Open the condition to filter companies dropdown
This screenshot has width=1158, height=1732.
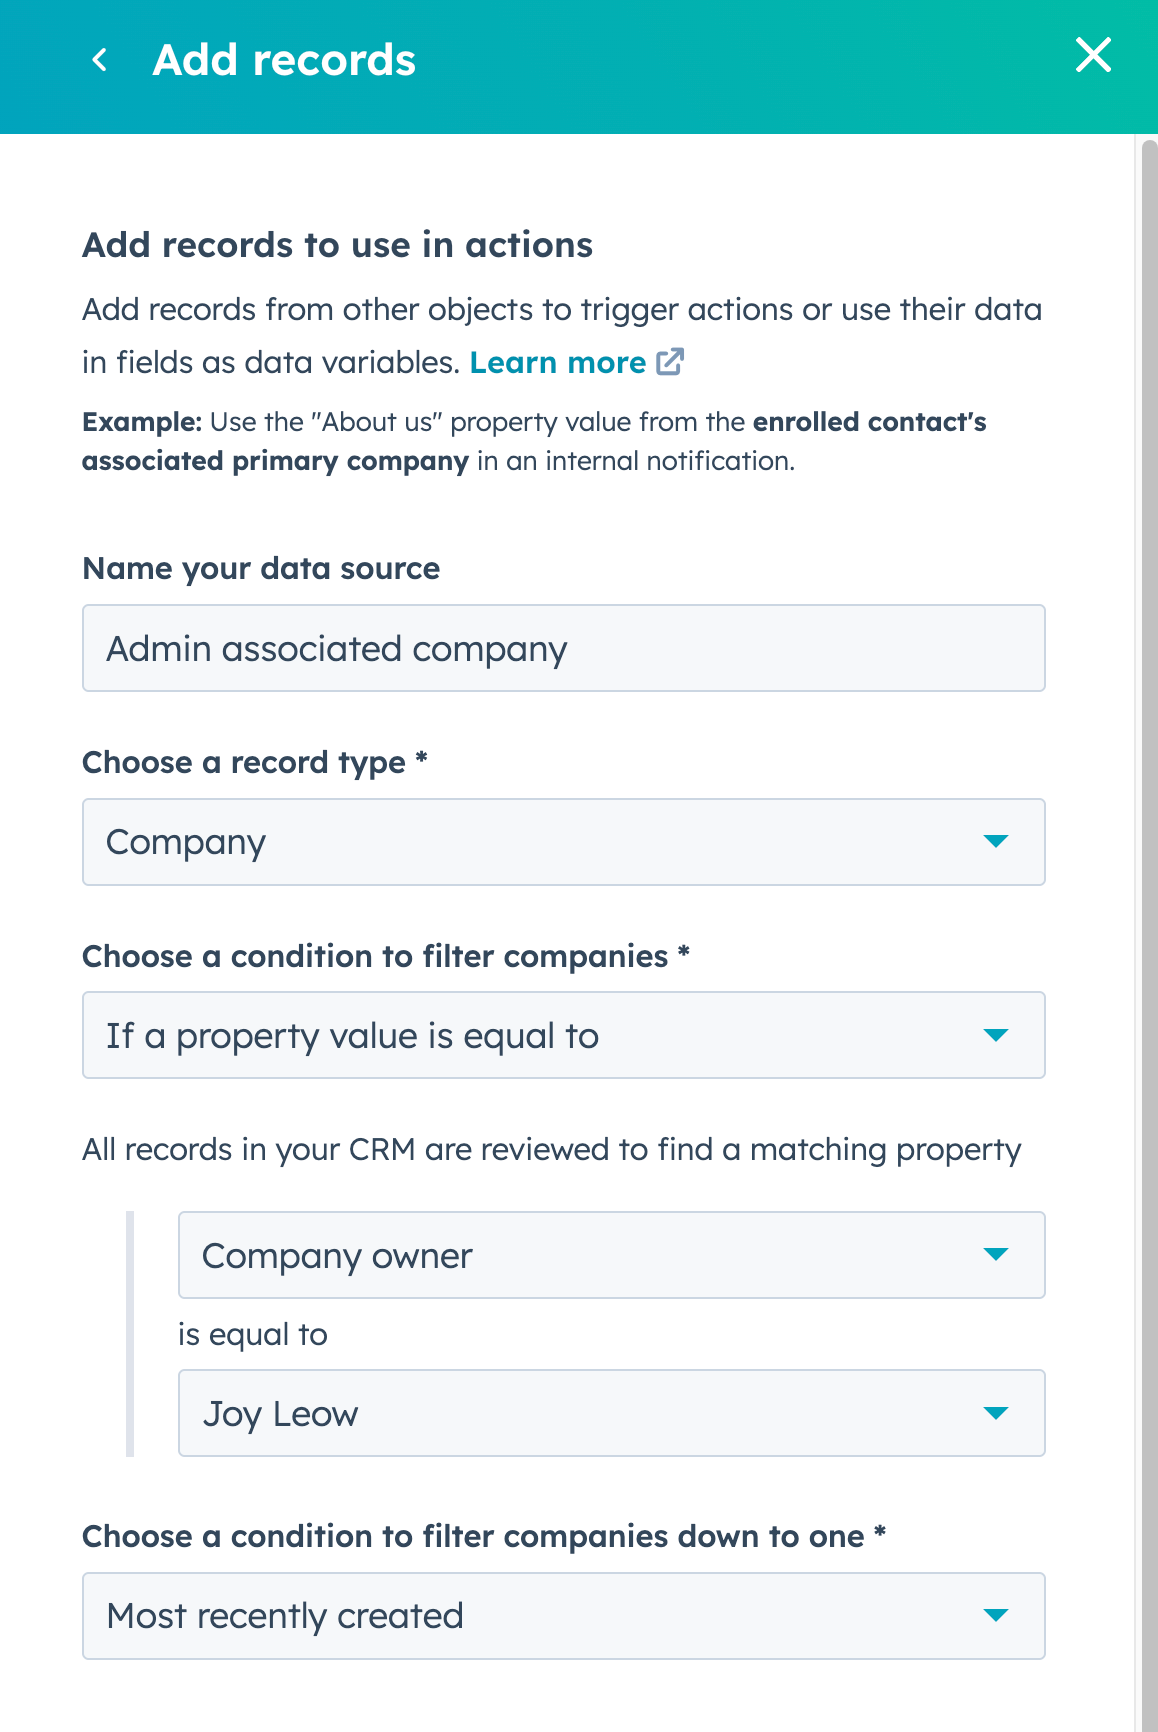point(563,1036)
